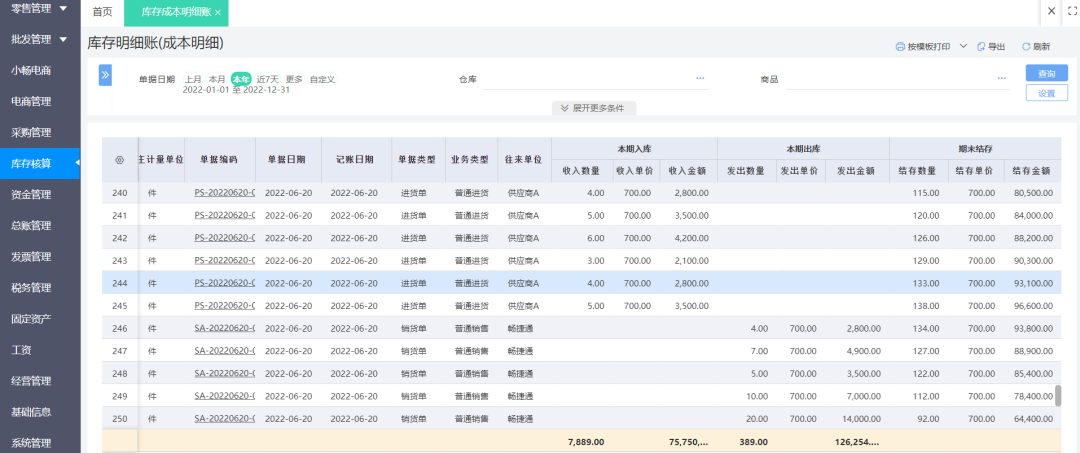
Task: Select 本年 date filter
Action: (241, 79)
